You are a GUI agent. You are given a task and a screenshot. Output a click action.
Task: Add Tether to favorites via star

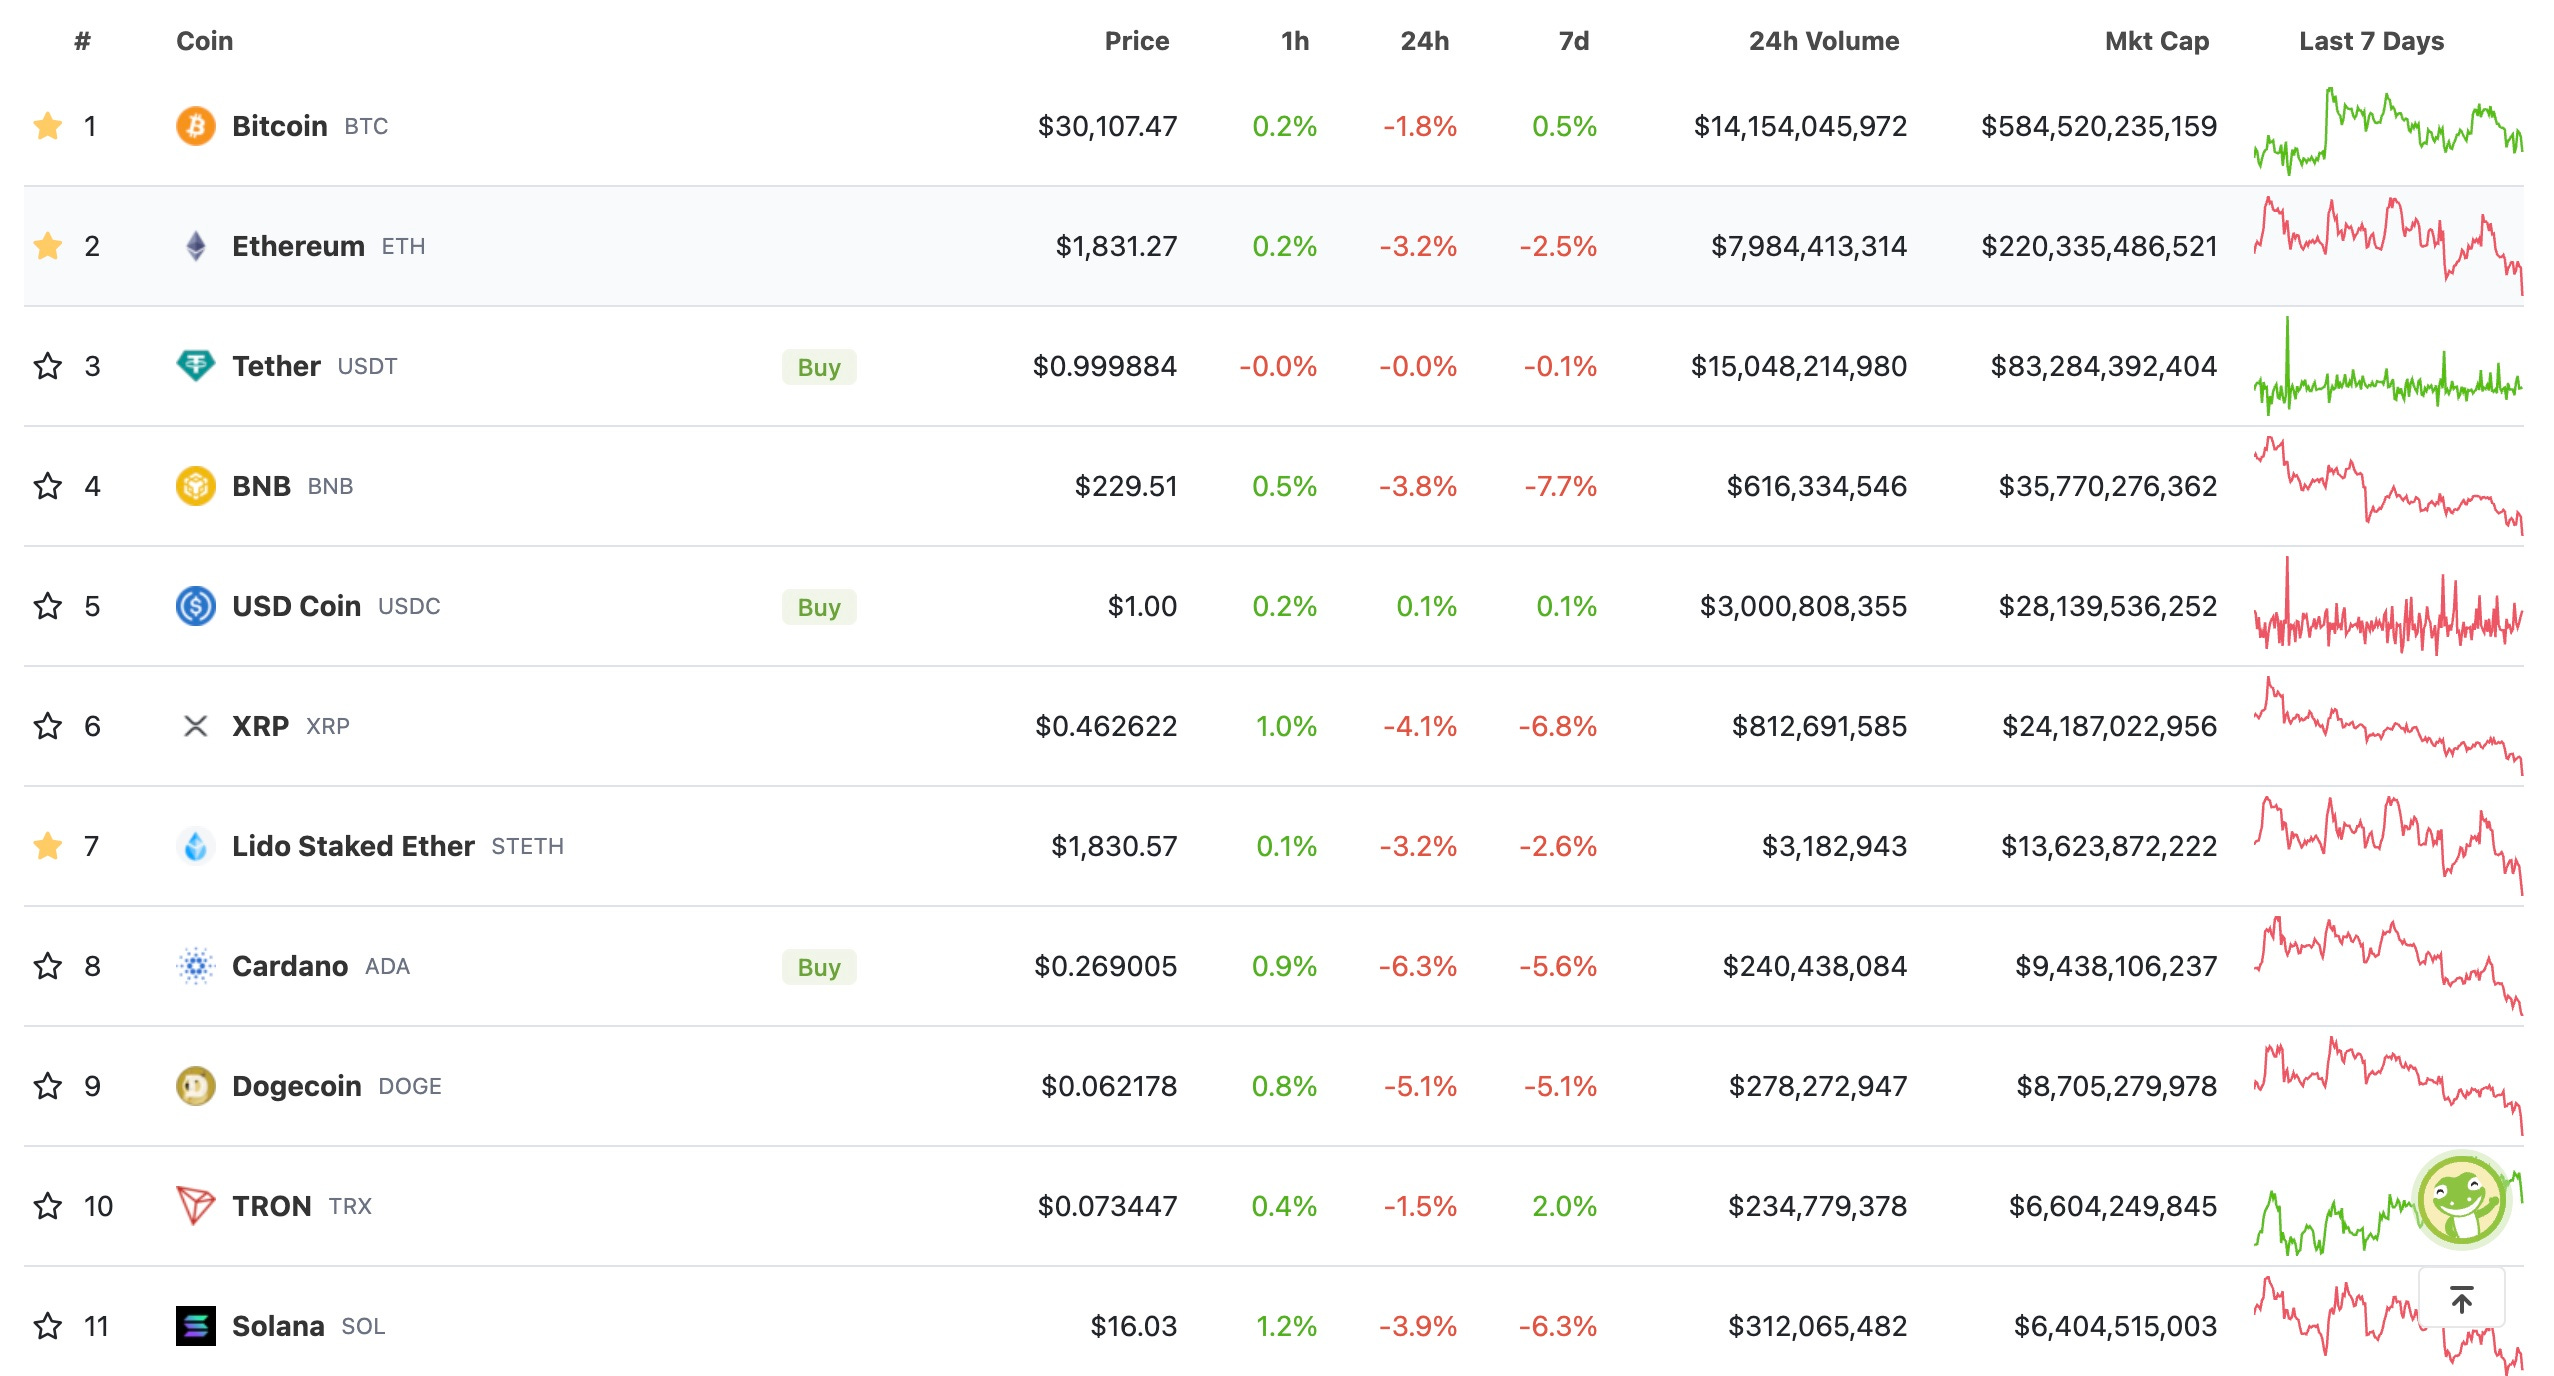48,366
